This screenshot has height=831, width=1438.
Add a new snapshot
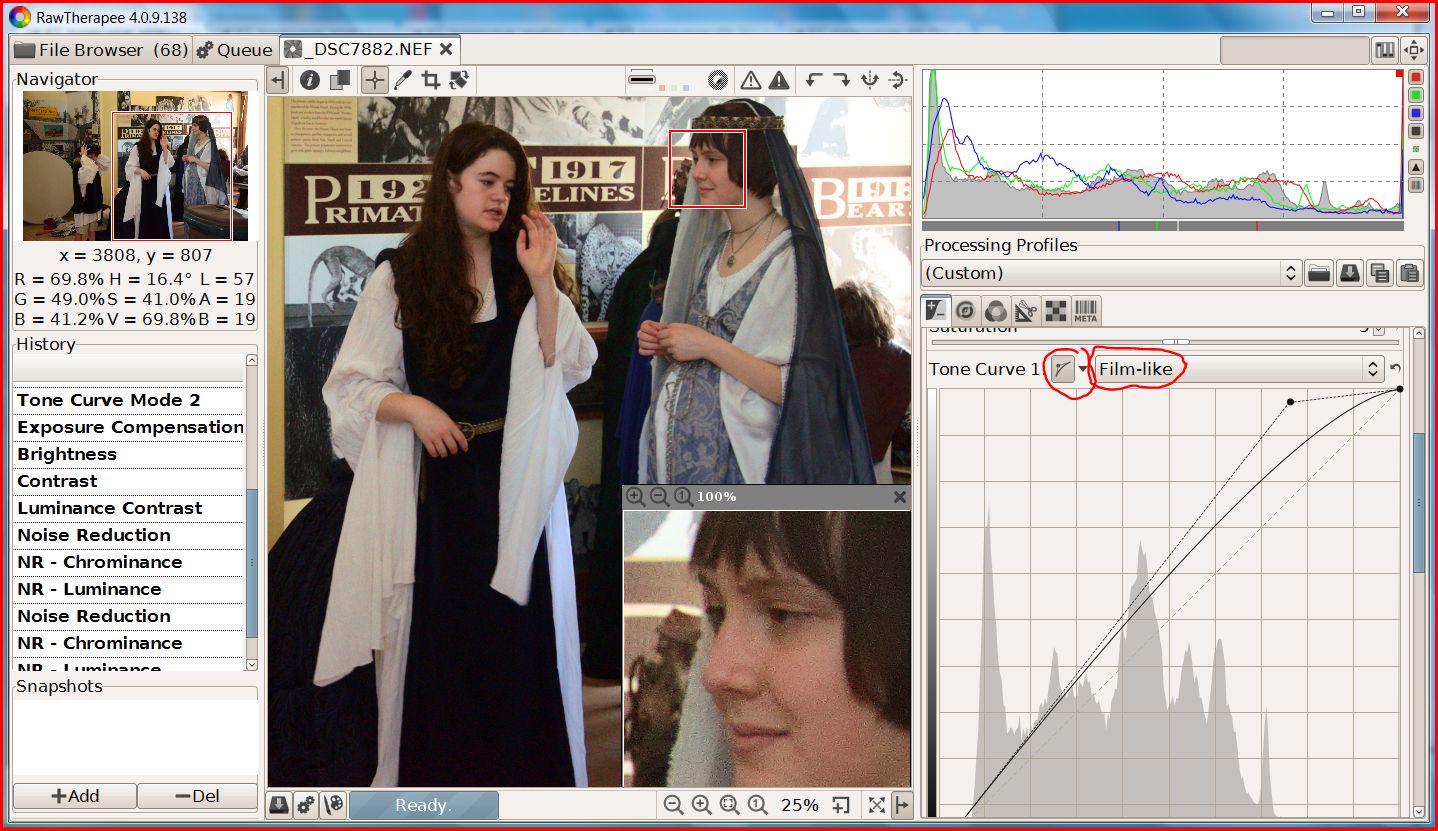coord(75,796)
